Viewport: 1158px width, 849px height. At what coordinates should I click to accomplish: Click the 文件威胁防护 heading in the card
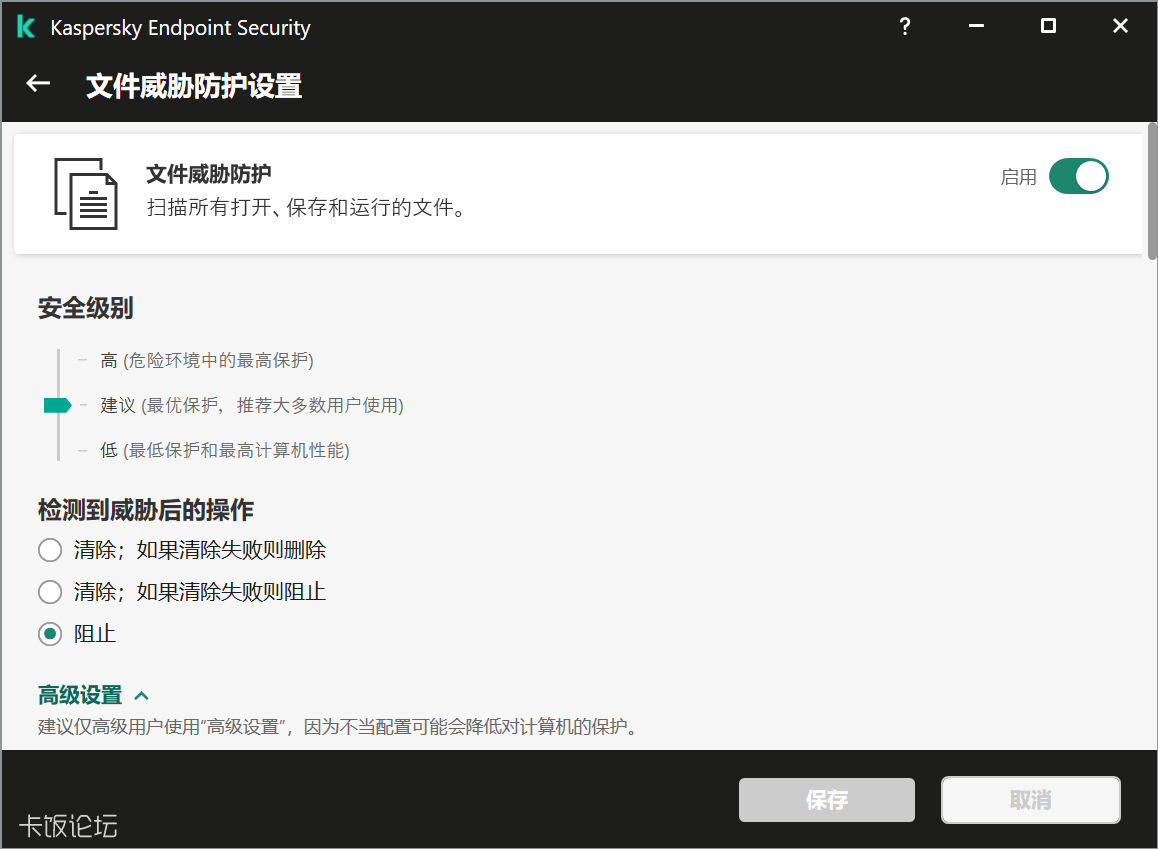coord(208,174)
